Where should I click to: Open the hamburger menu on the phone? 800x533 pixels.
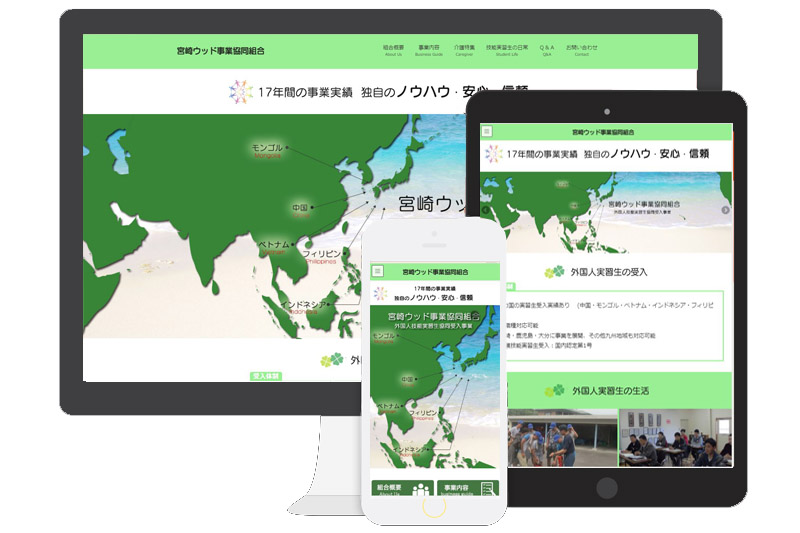click(x=378, y=271)
